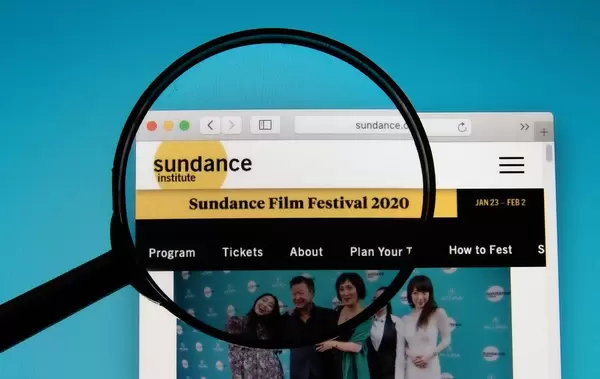Open the toolbar overflow double-chevron

click(525, 127)
